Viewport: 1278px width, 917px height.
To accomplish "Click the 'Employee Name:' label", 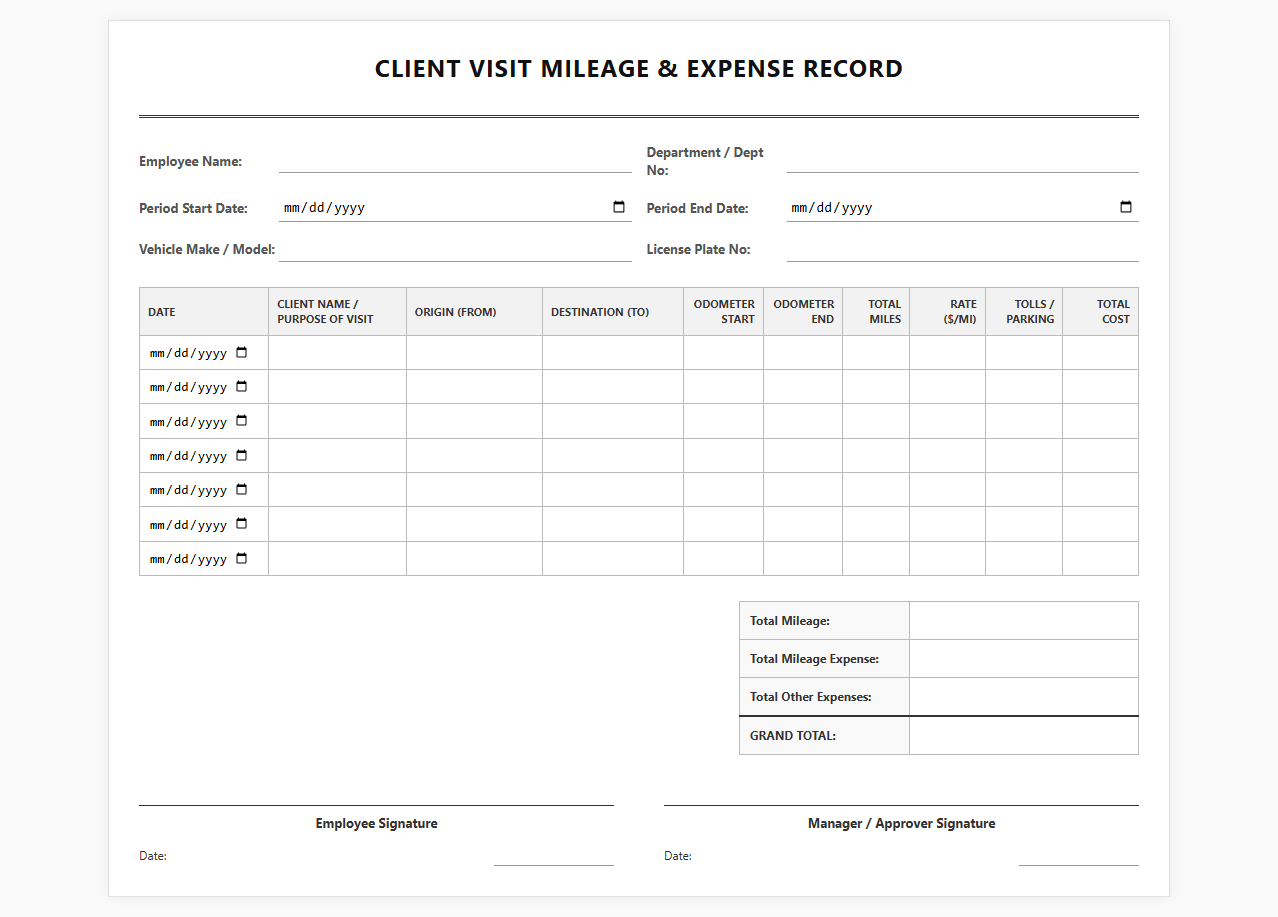I will tap(190, 161).
